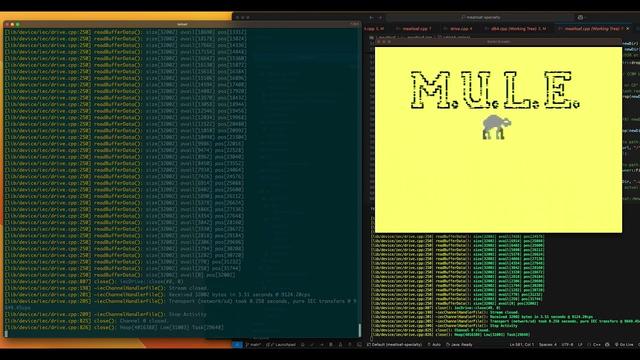Click the terminal window title bar

(x=182, y=24)
